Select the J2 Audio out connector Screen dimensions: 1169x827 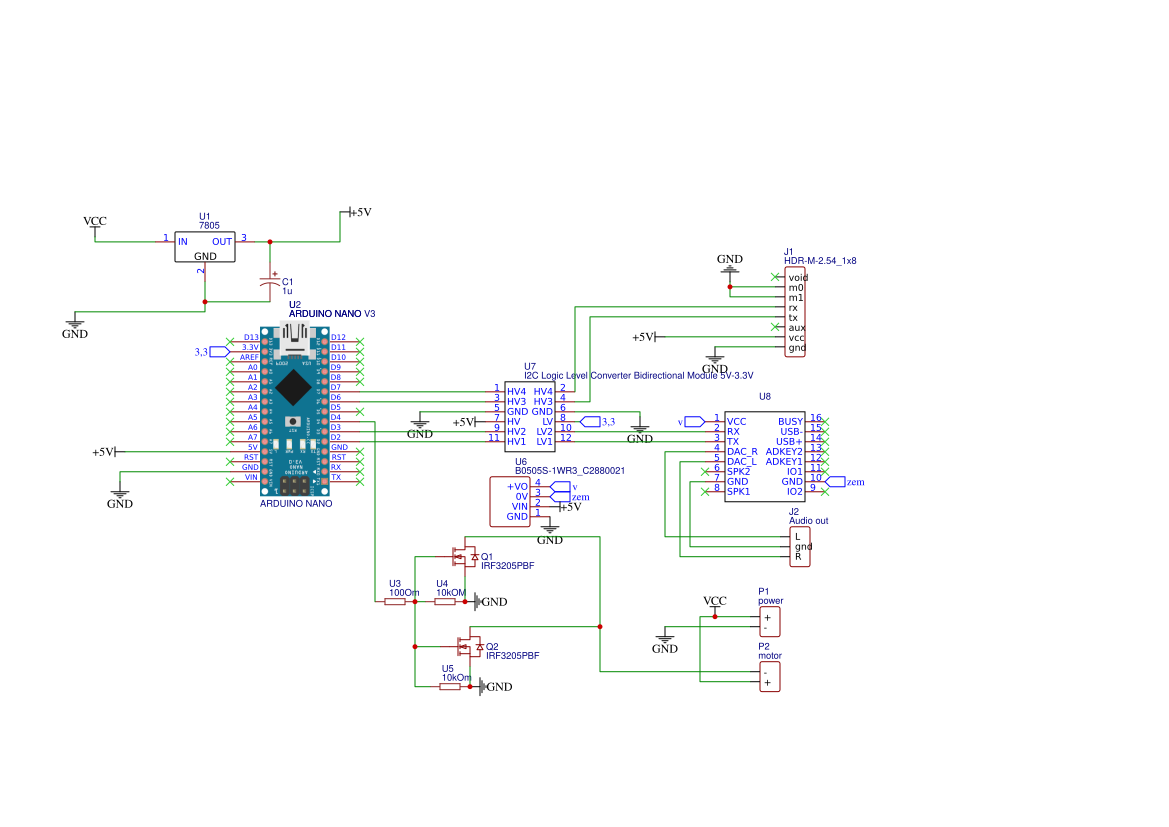800,547
